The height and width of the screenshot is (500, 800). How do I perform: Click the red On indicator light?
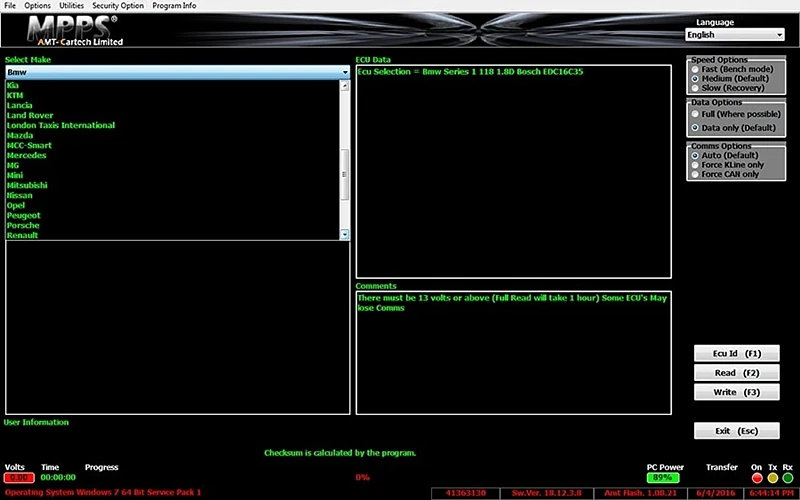[757, 478]
